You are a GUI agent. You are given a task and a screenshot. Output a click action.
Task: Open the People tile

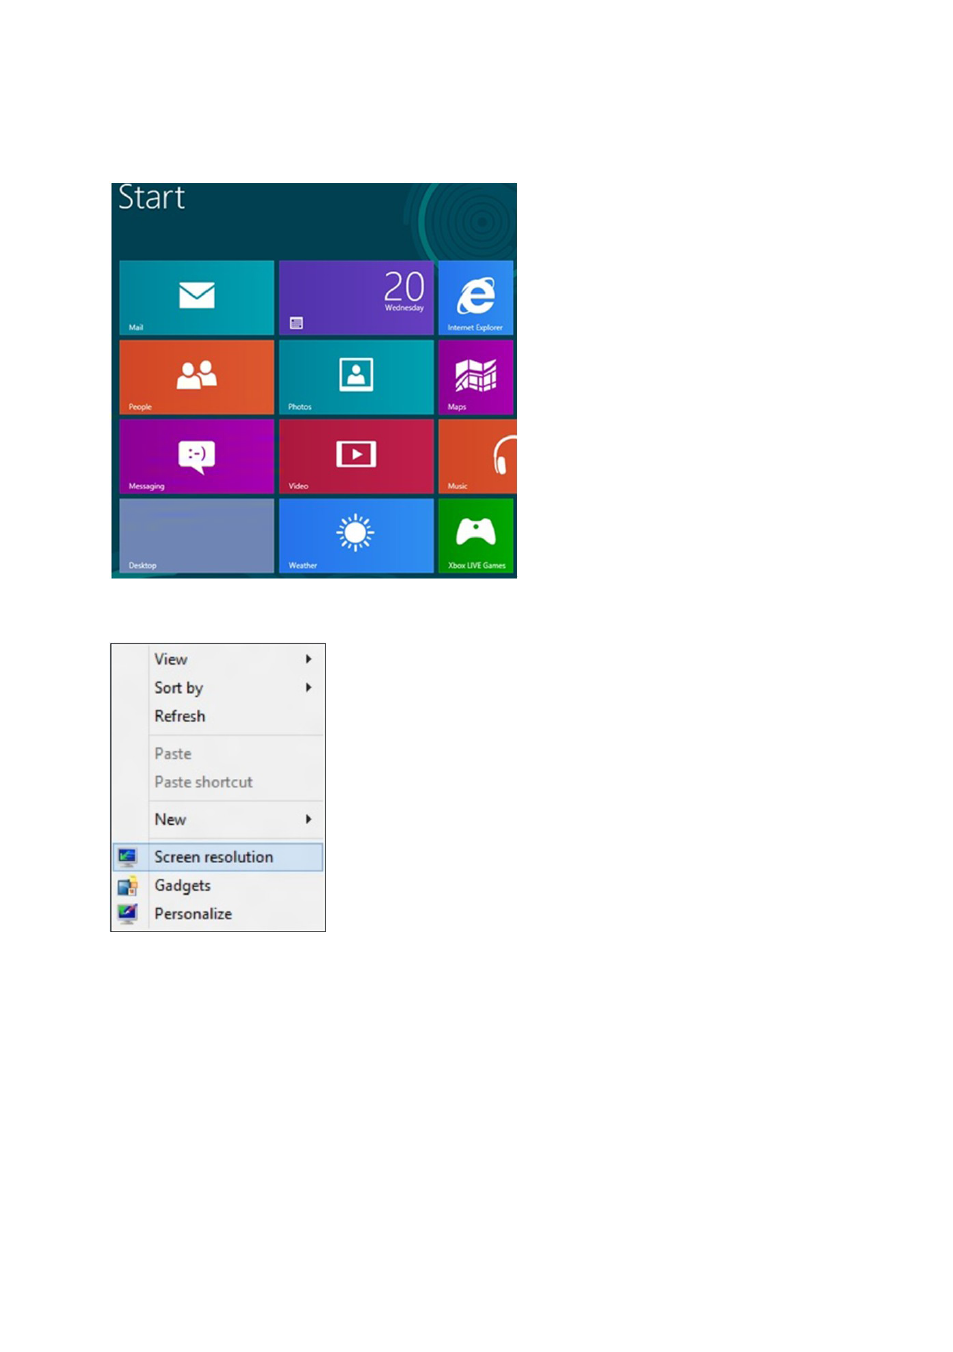coord(197,377)
